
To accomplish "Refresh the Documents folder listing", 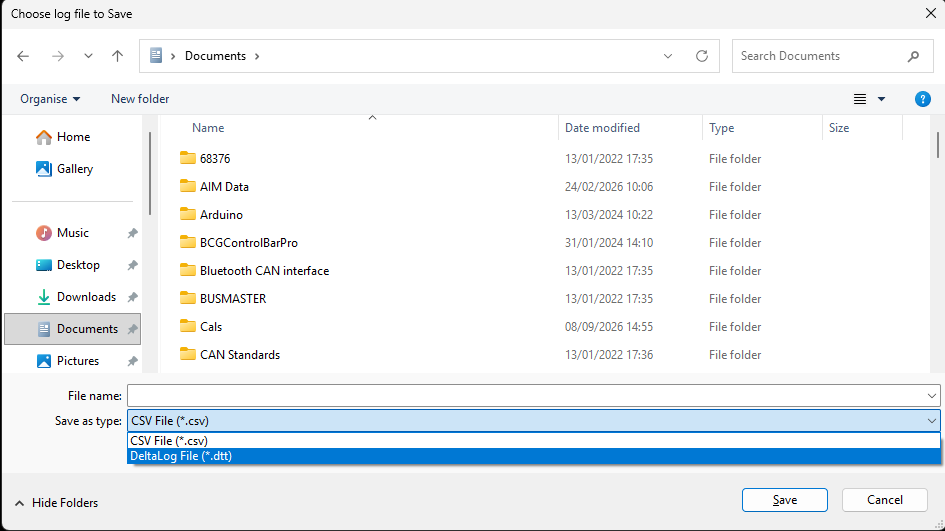I will (x=702, y=56).
